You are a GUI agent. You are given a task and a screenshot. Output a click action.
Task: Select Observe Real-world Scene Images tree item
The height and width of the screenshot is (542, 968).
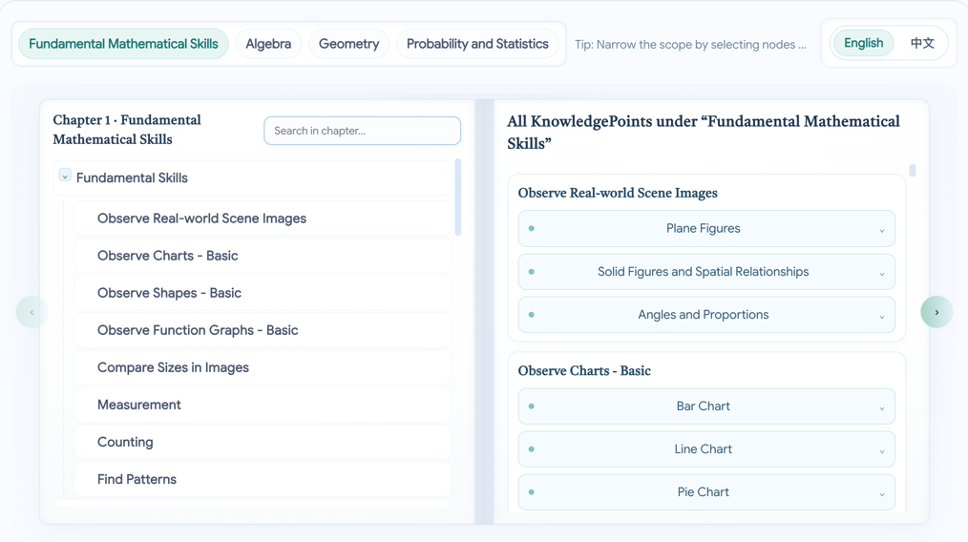[263, 219]
